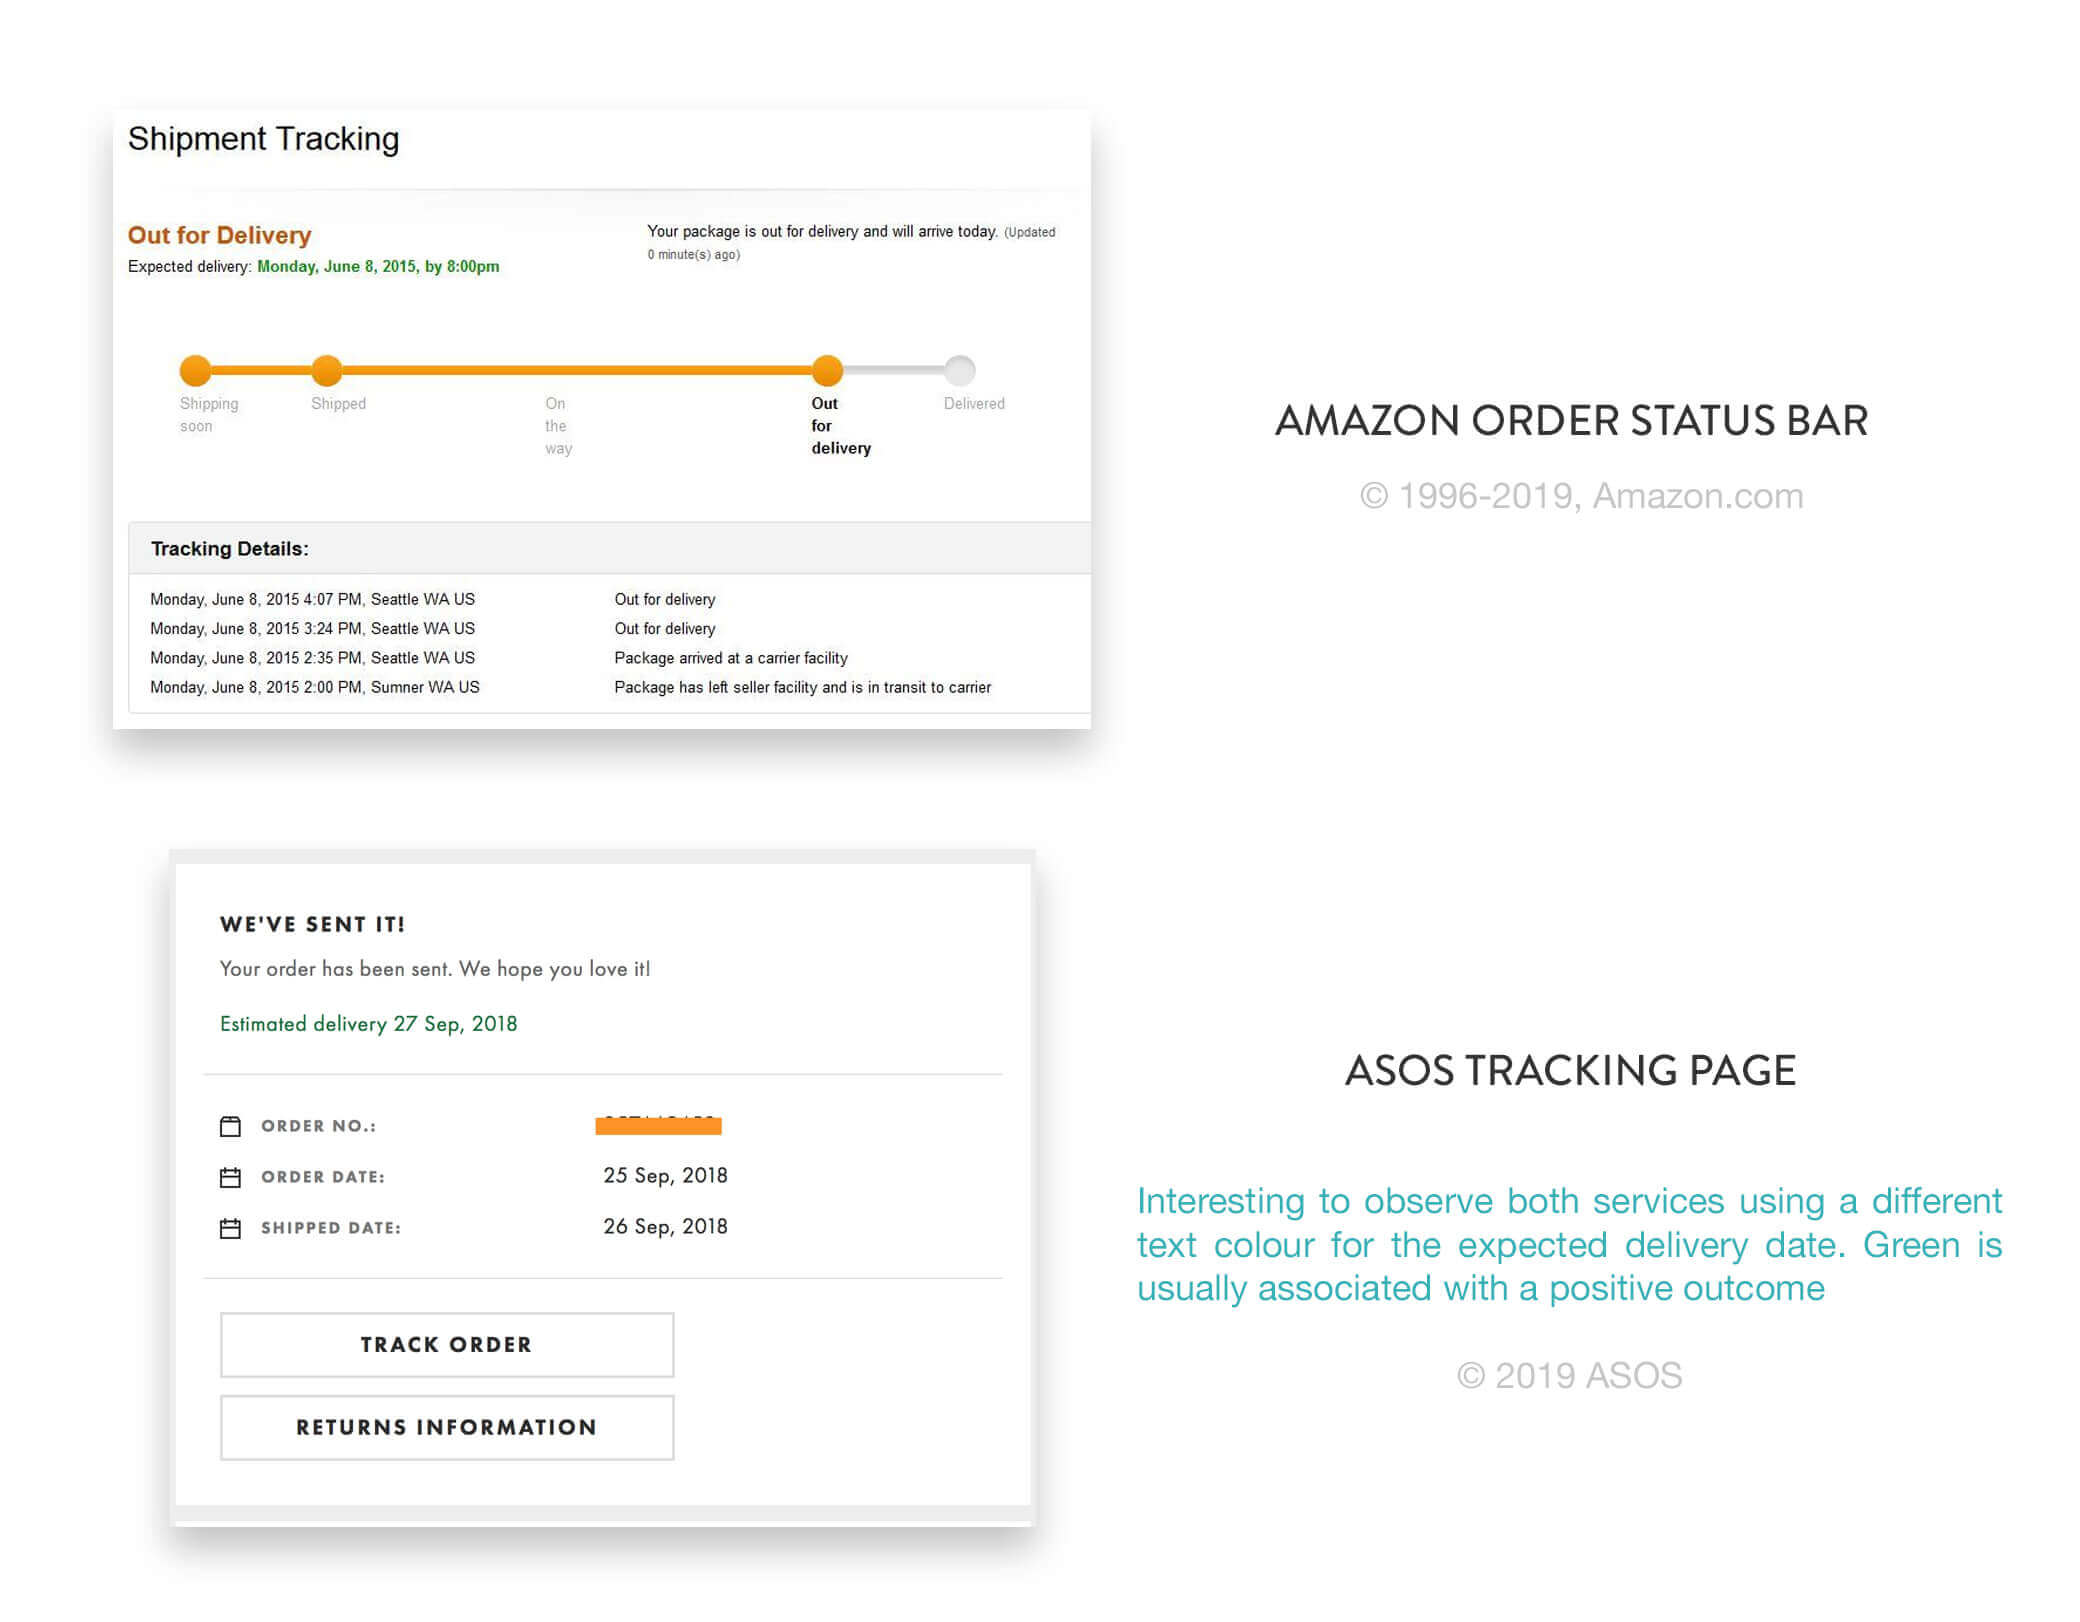Click 'Your order has been sent' message
This screenshot has height=1622, width=2080.
click(435, 968)
